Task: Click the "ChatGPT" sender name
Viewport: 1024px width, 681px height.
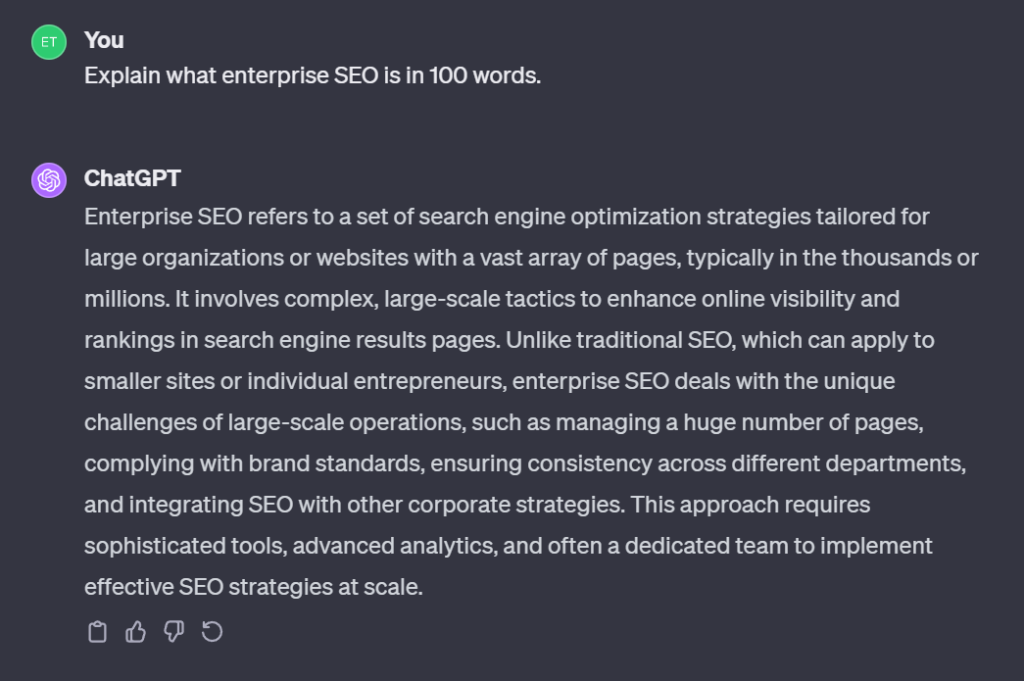Action: coord(132,178)
